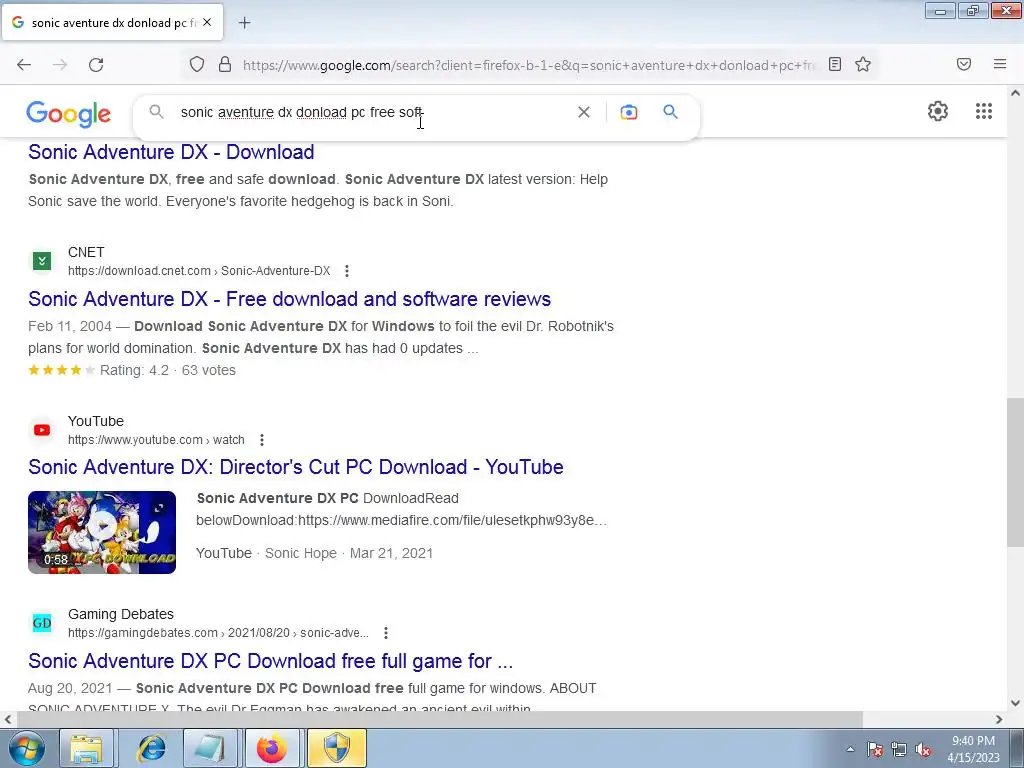Click the CNET site name
The height and width of the screenshot is (768, 1024).
[86, 252]
